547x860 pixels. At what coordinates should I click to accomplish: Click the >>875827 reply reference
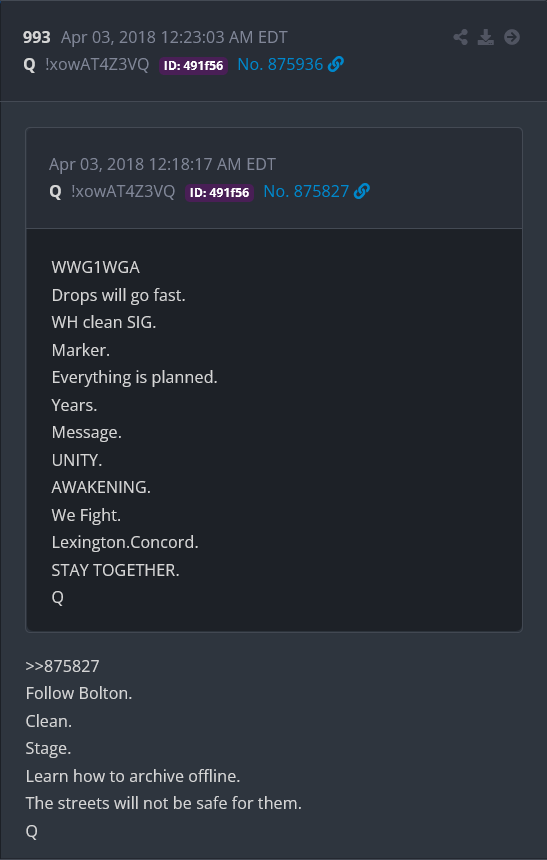tap(63, 666)
